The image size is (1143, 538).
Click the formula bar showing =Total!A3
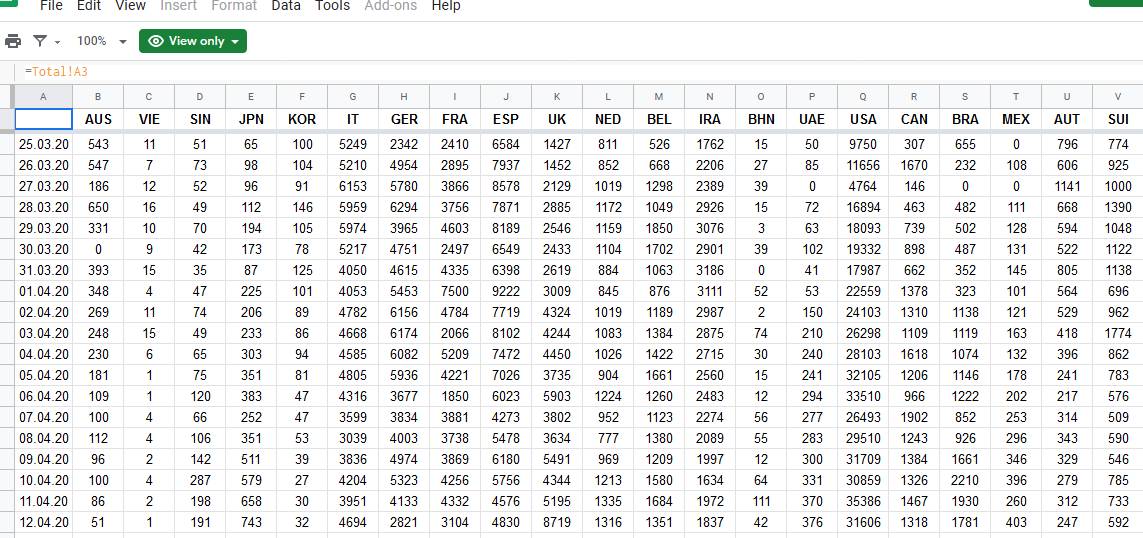click(580, 71)
